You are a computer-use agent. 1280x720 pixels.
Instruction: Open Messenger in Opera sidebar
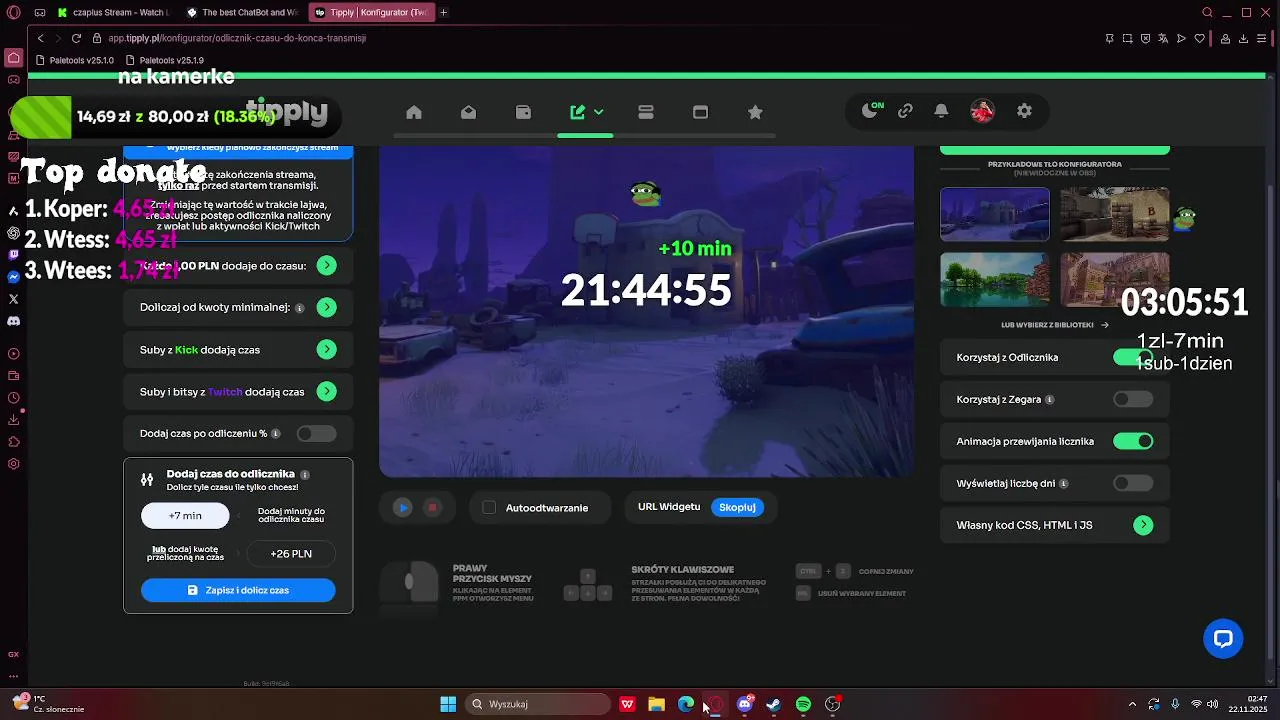(14, 277)
